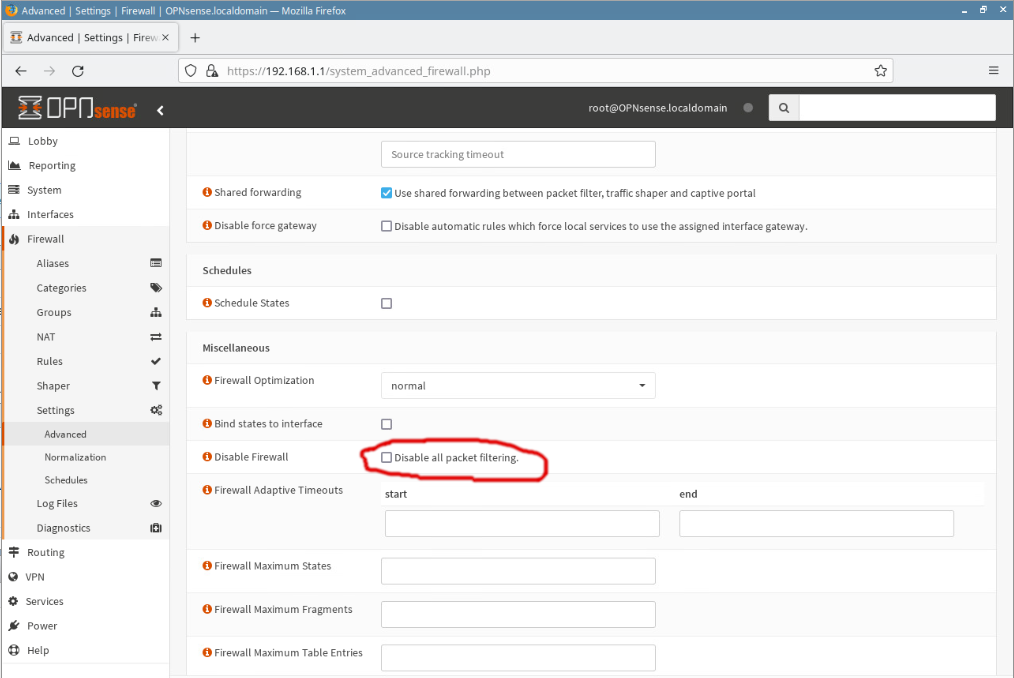The image size is (1014, 678).
Task: Enable the Disable all packet filtering checkbox
Action: click(x=386, y=458)
